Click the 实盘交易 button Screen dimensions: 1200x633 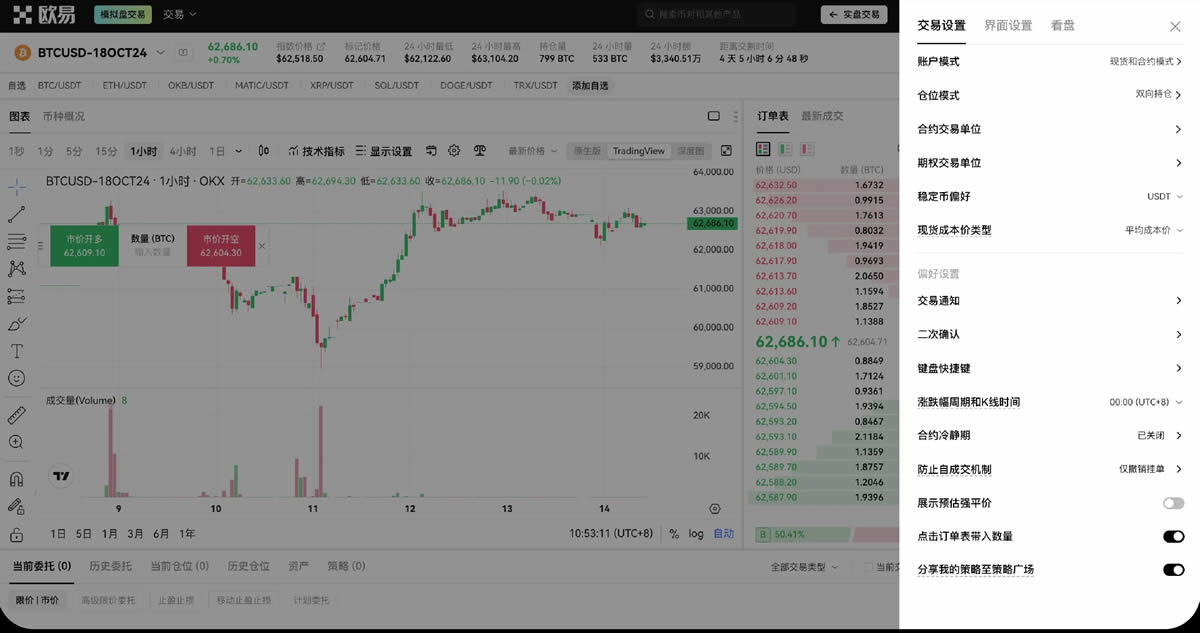pyautogui.click(x=853, y=15)
